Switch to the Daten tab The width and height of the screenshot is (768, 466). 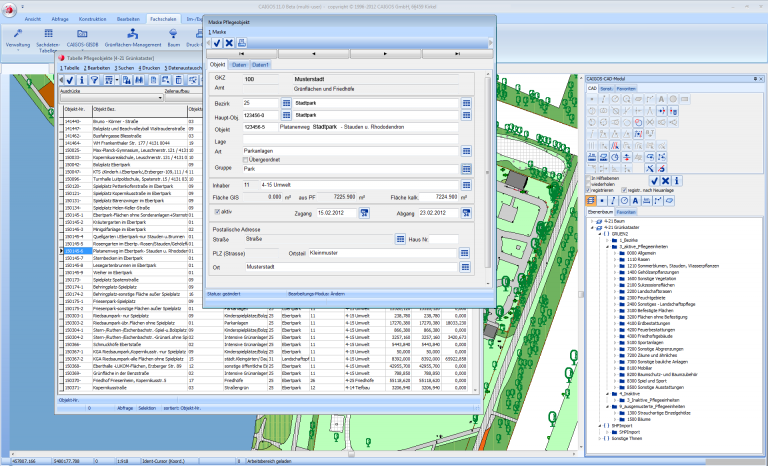pos(238,64)
